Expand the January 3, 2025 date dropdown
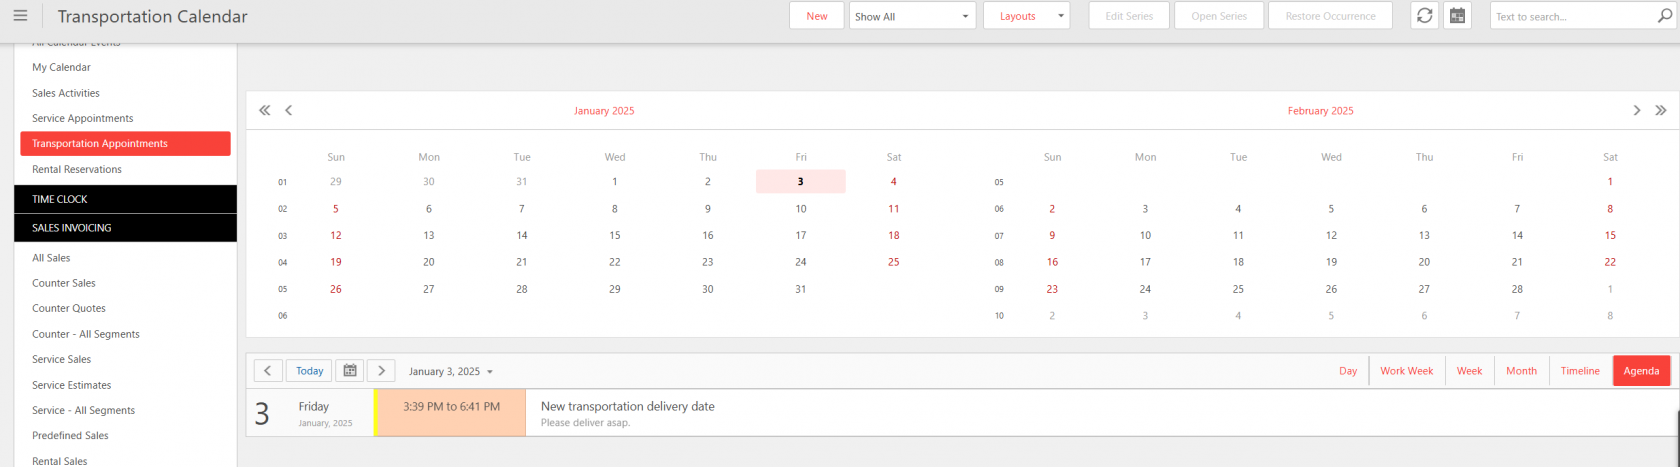The width and height of the screenshot is (1680, 467). click(451, 371)
